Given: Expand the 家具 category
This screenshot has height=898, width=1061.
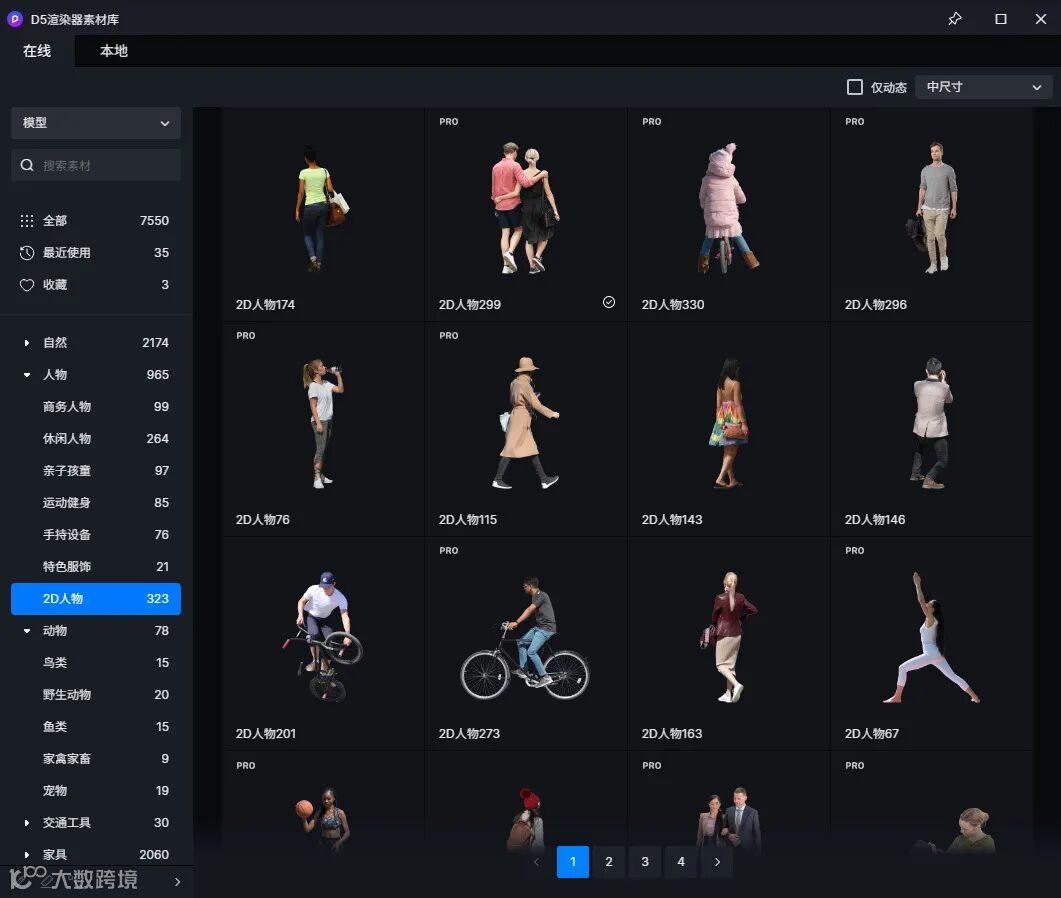Looking at the screenshot, I should [x=27, y=855].
